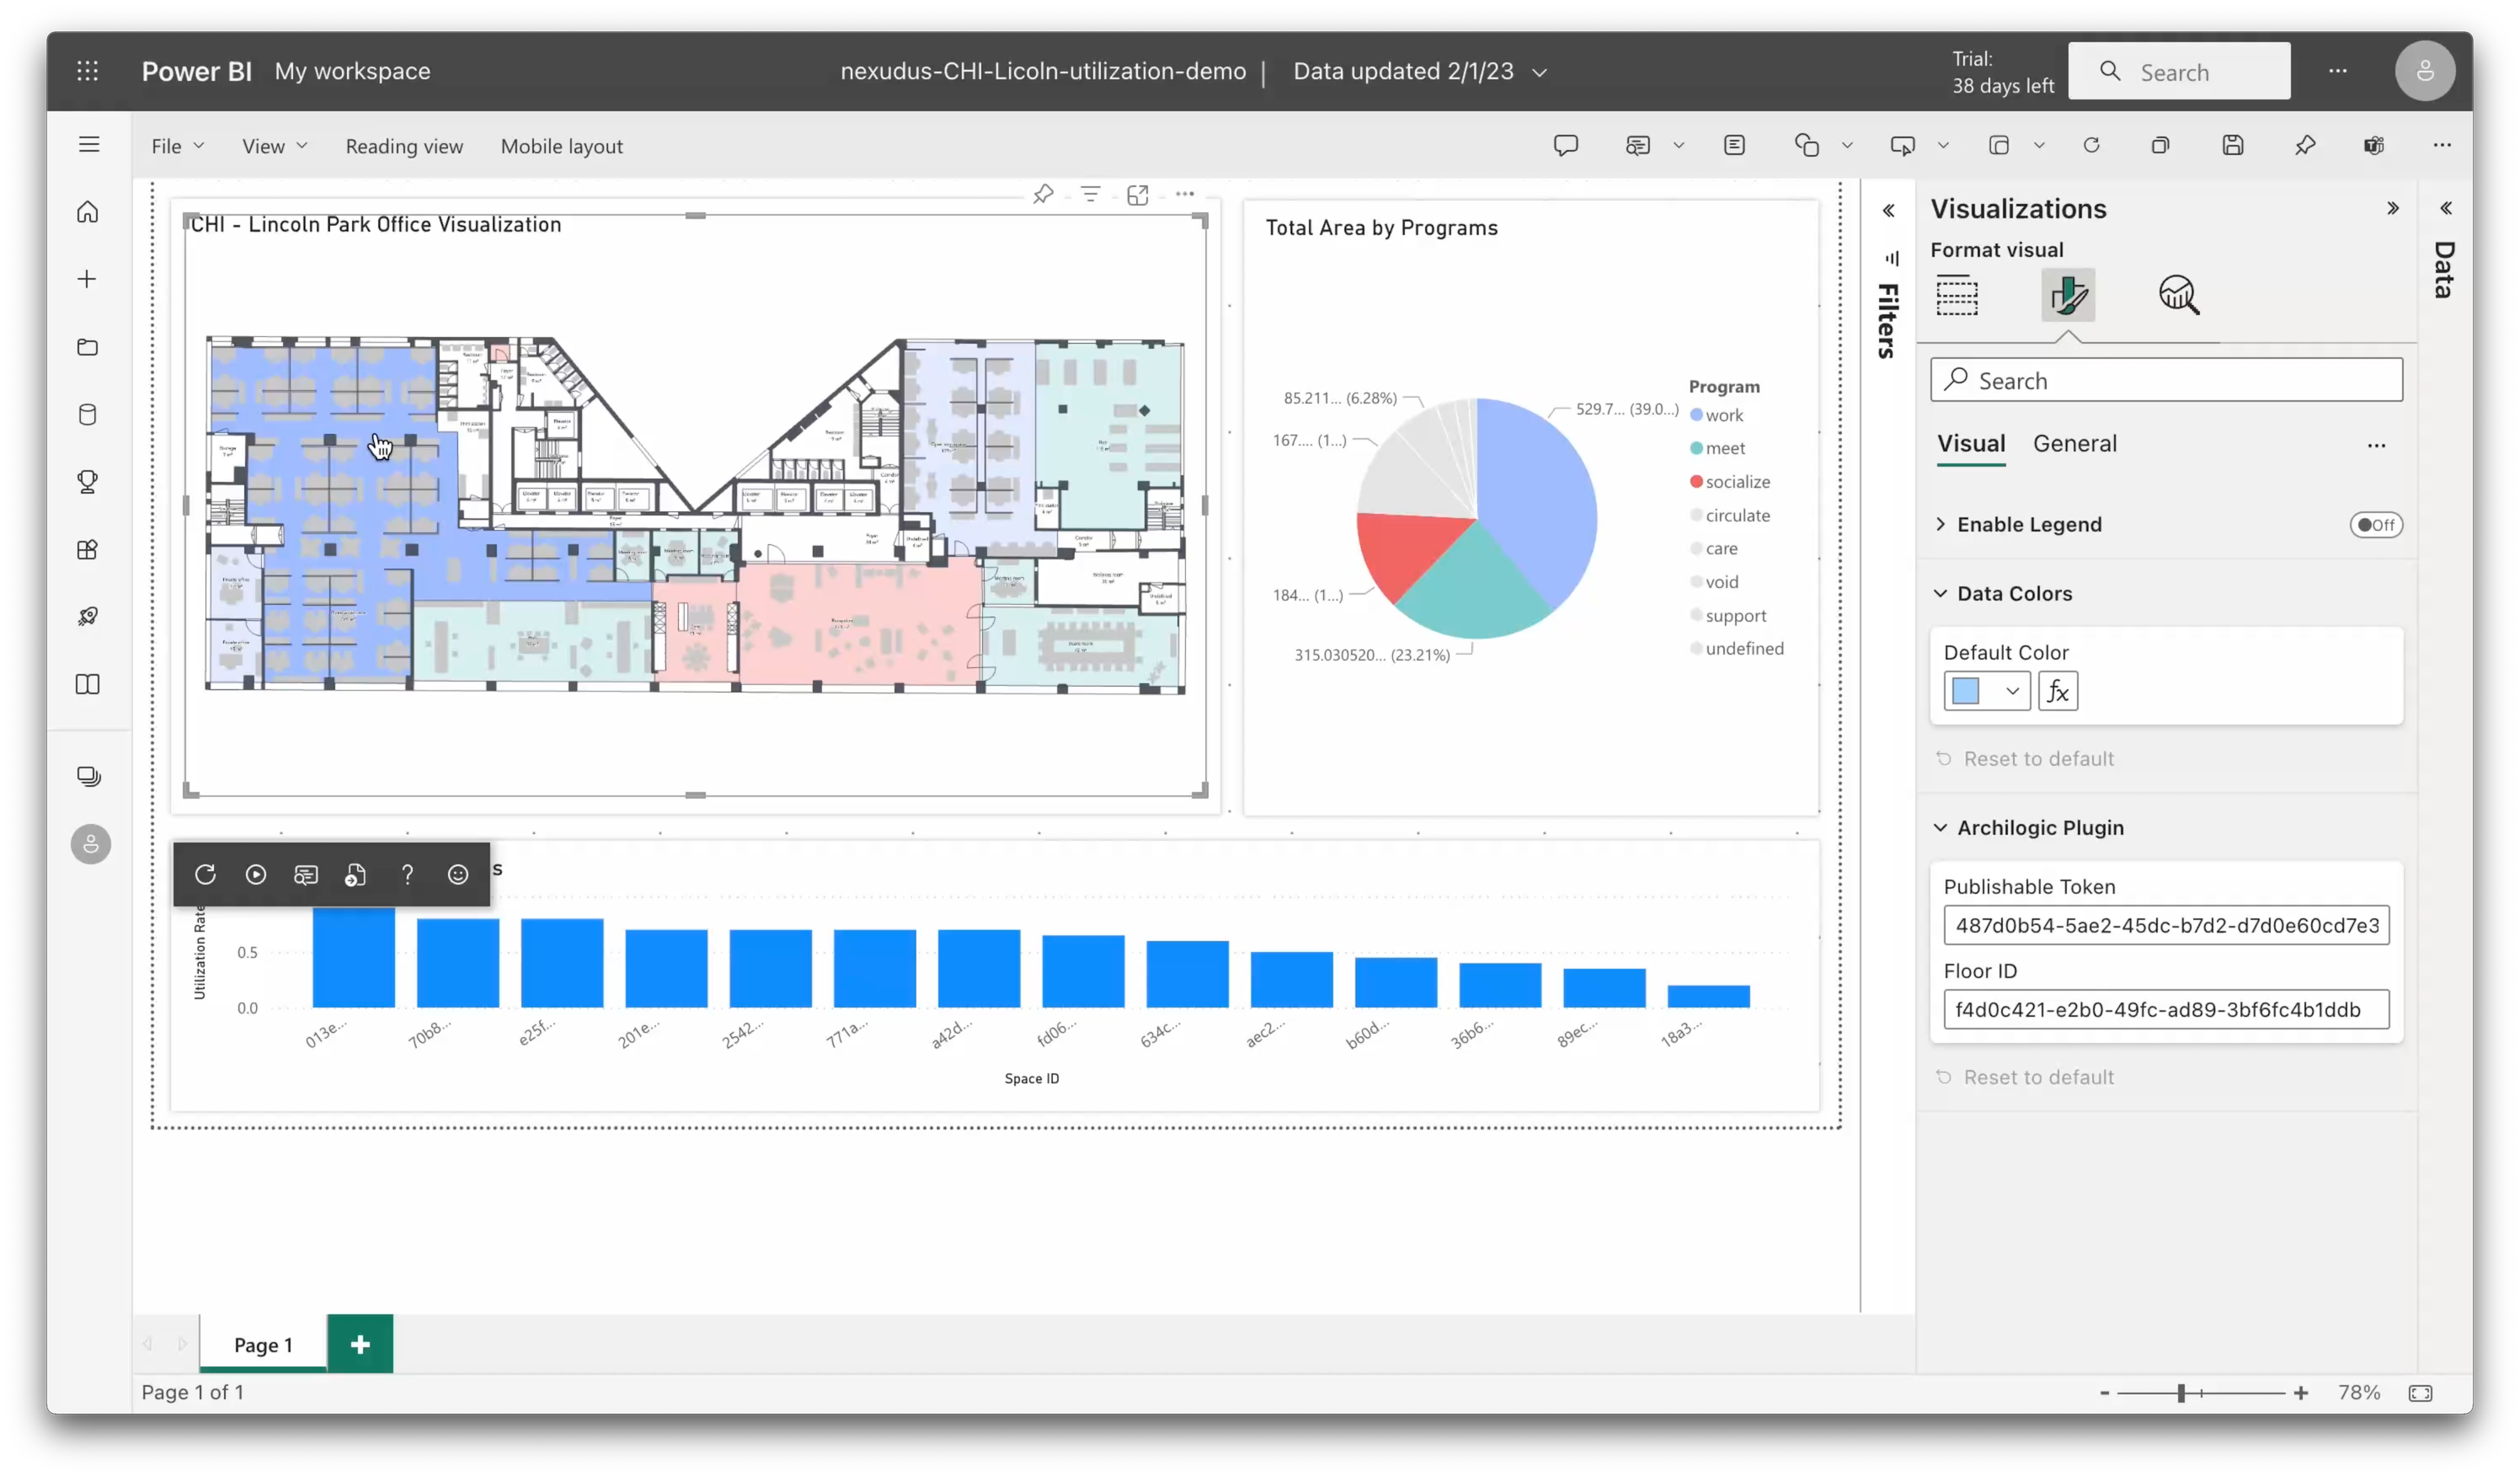2520x1476 pixels.
Task: Open the Data hub cylinder icon
Action: click(x=88, y=415)
